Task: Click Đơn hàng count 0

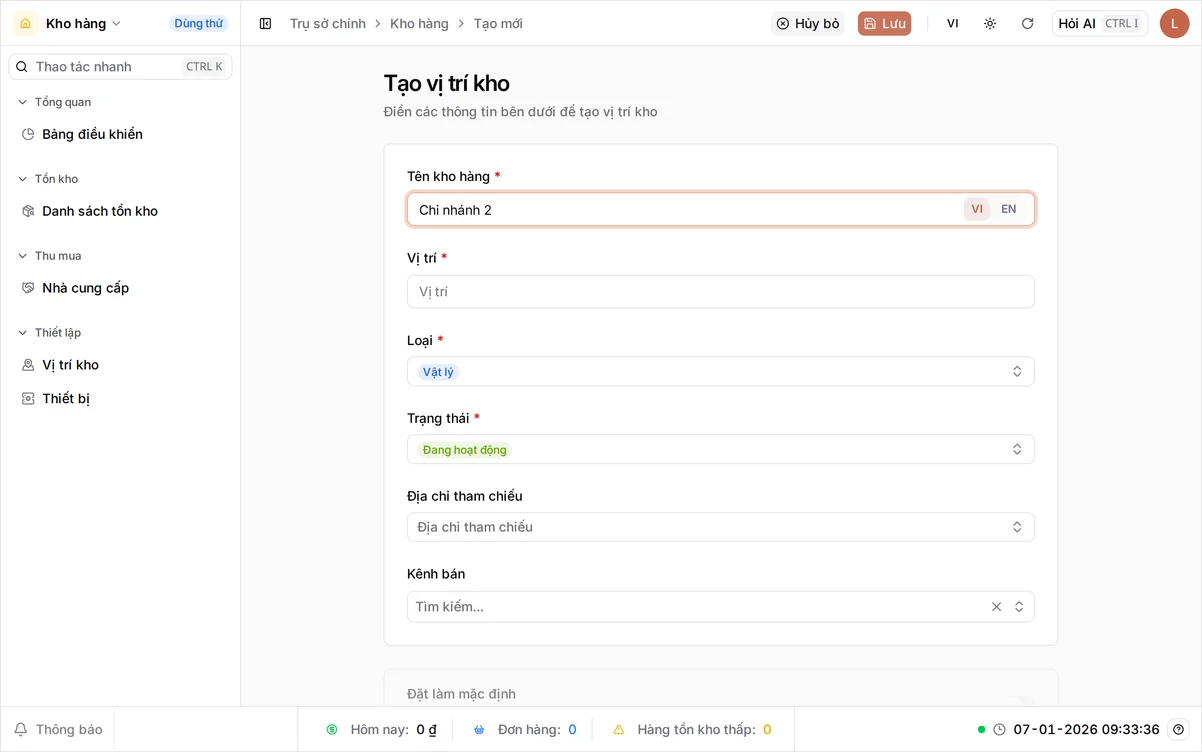Action: coord(572,730)
